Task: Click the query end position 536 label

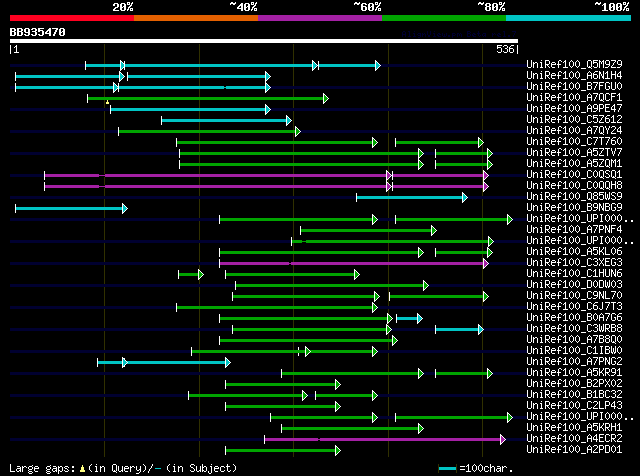Action: point(505,49)
